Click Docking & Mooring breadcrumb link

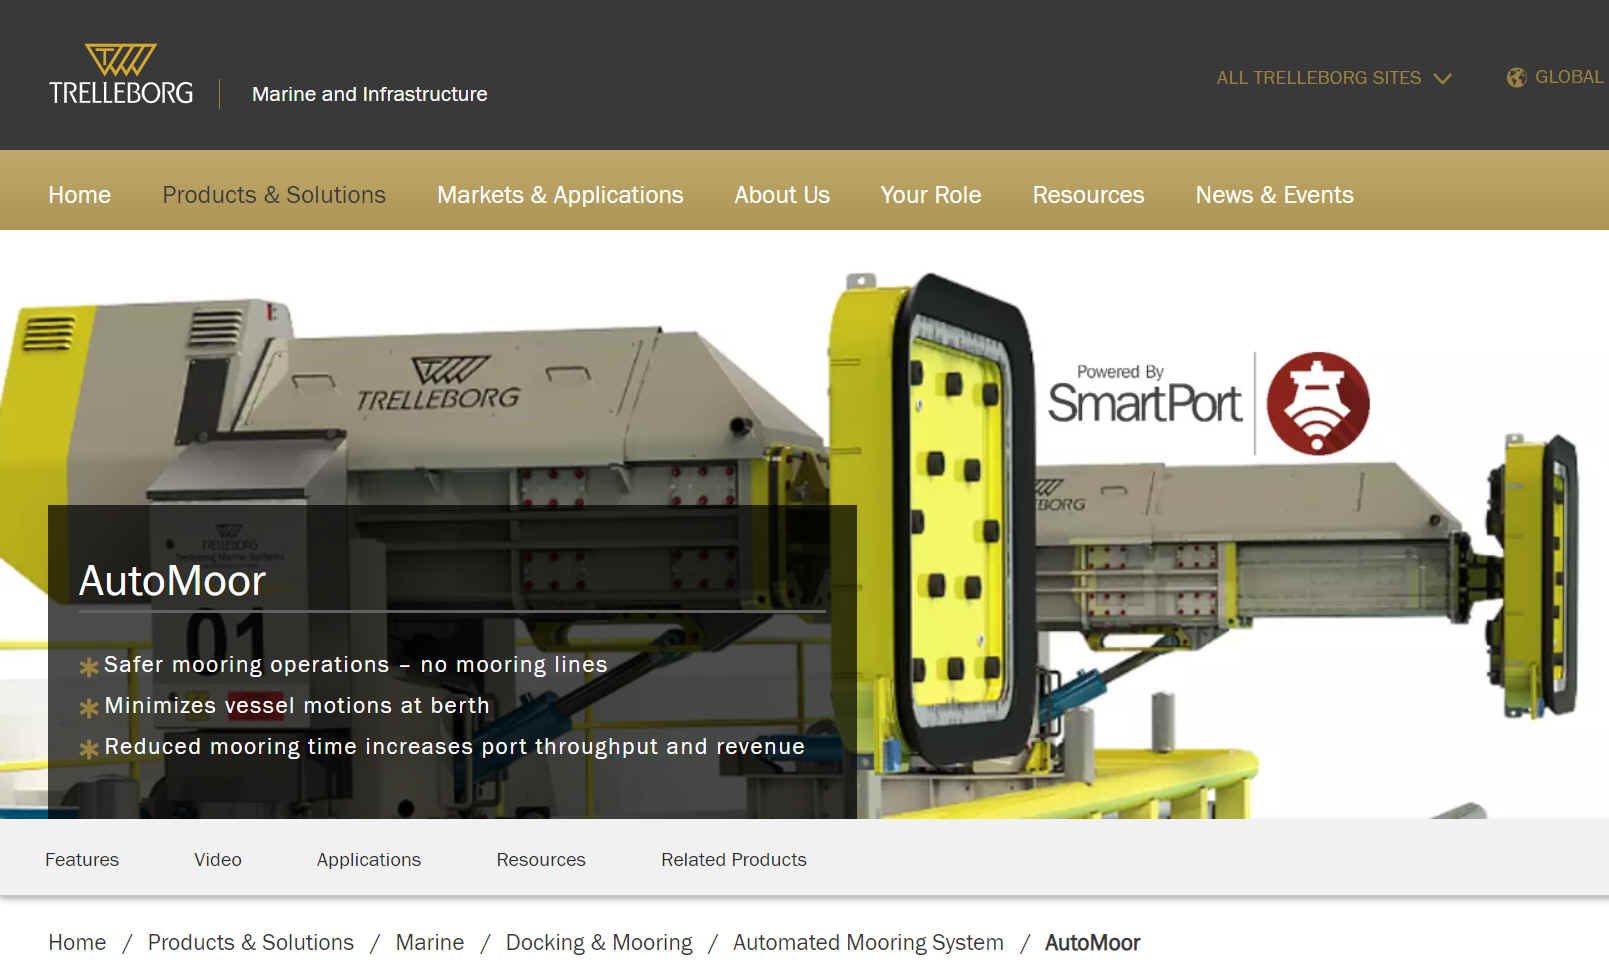(599, 943)
